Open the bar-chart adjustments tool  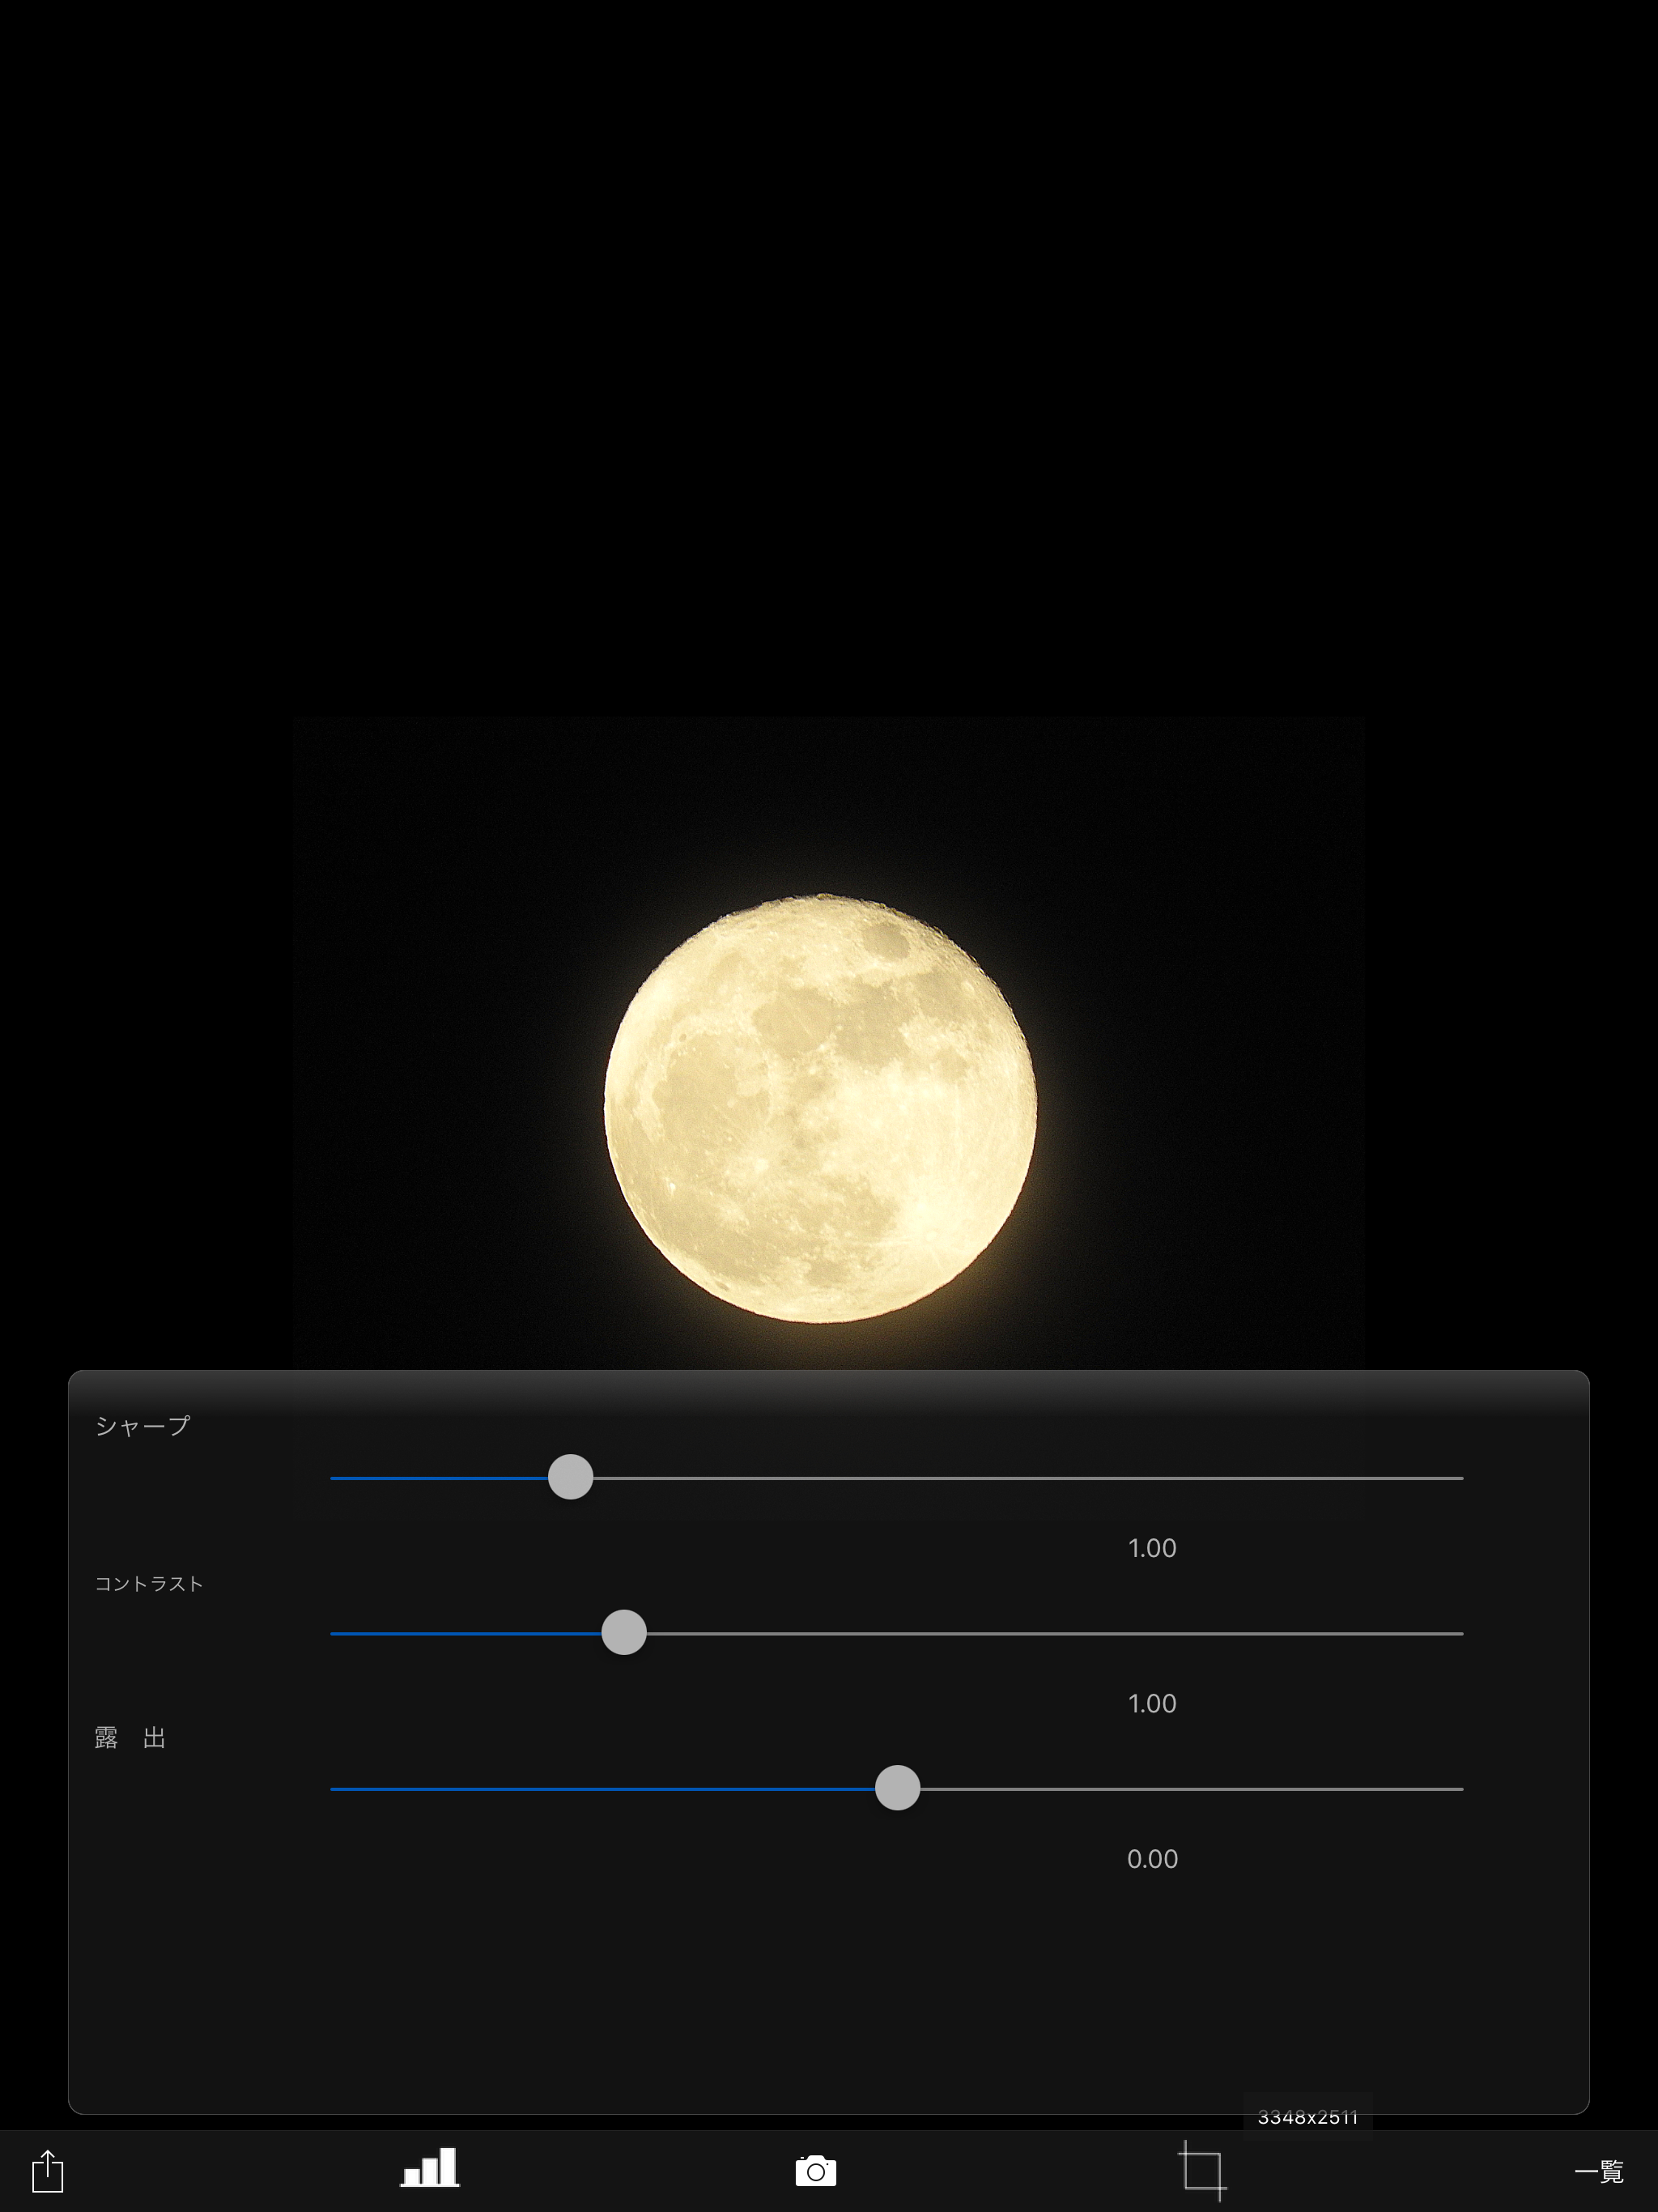pos(429,2168)
